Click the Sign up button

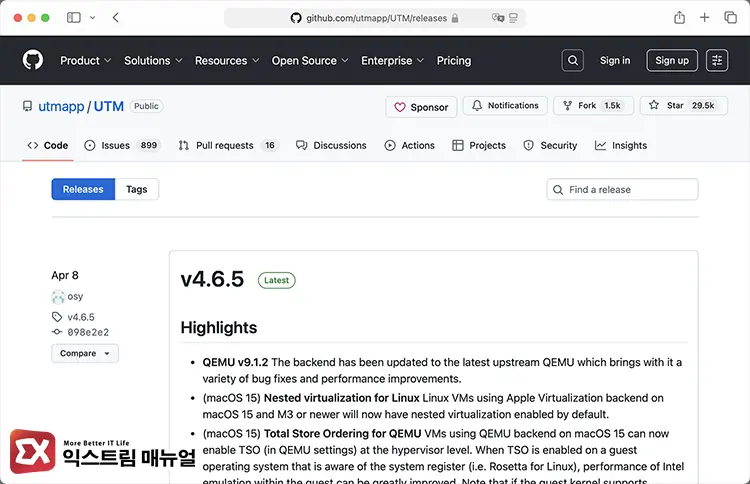pos(672,60)
